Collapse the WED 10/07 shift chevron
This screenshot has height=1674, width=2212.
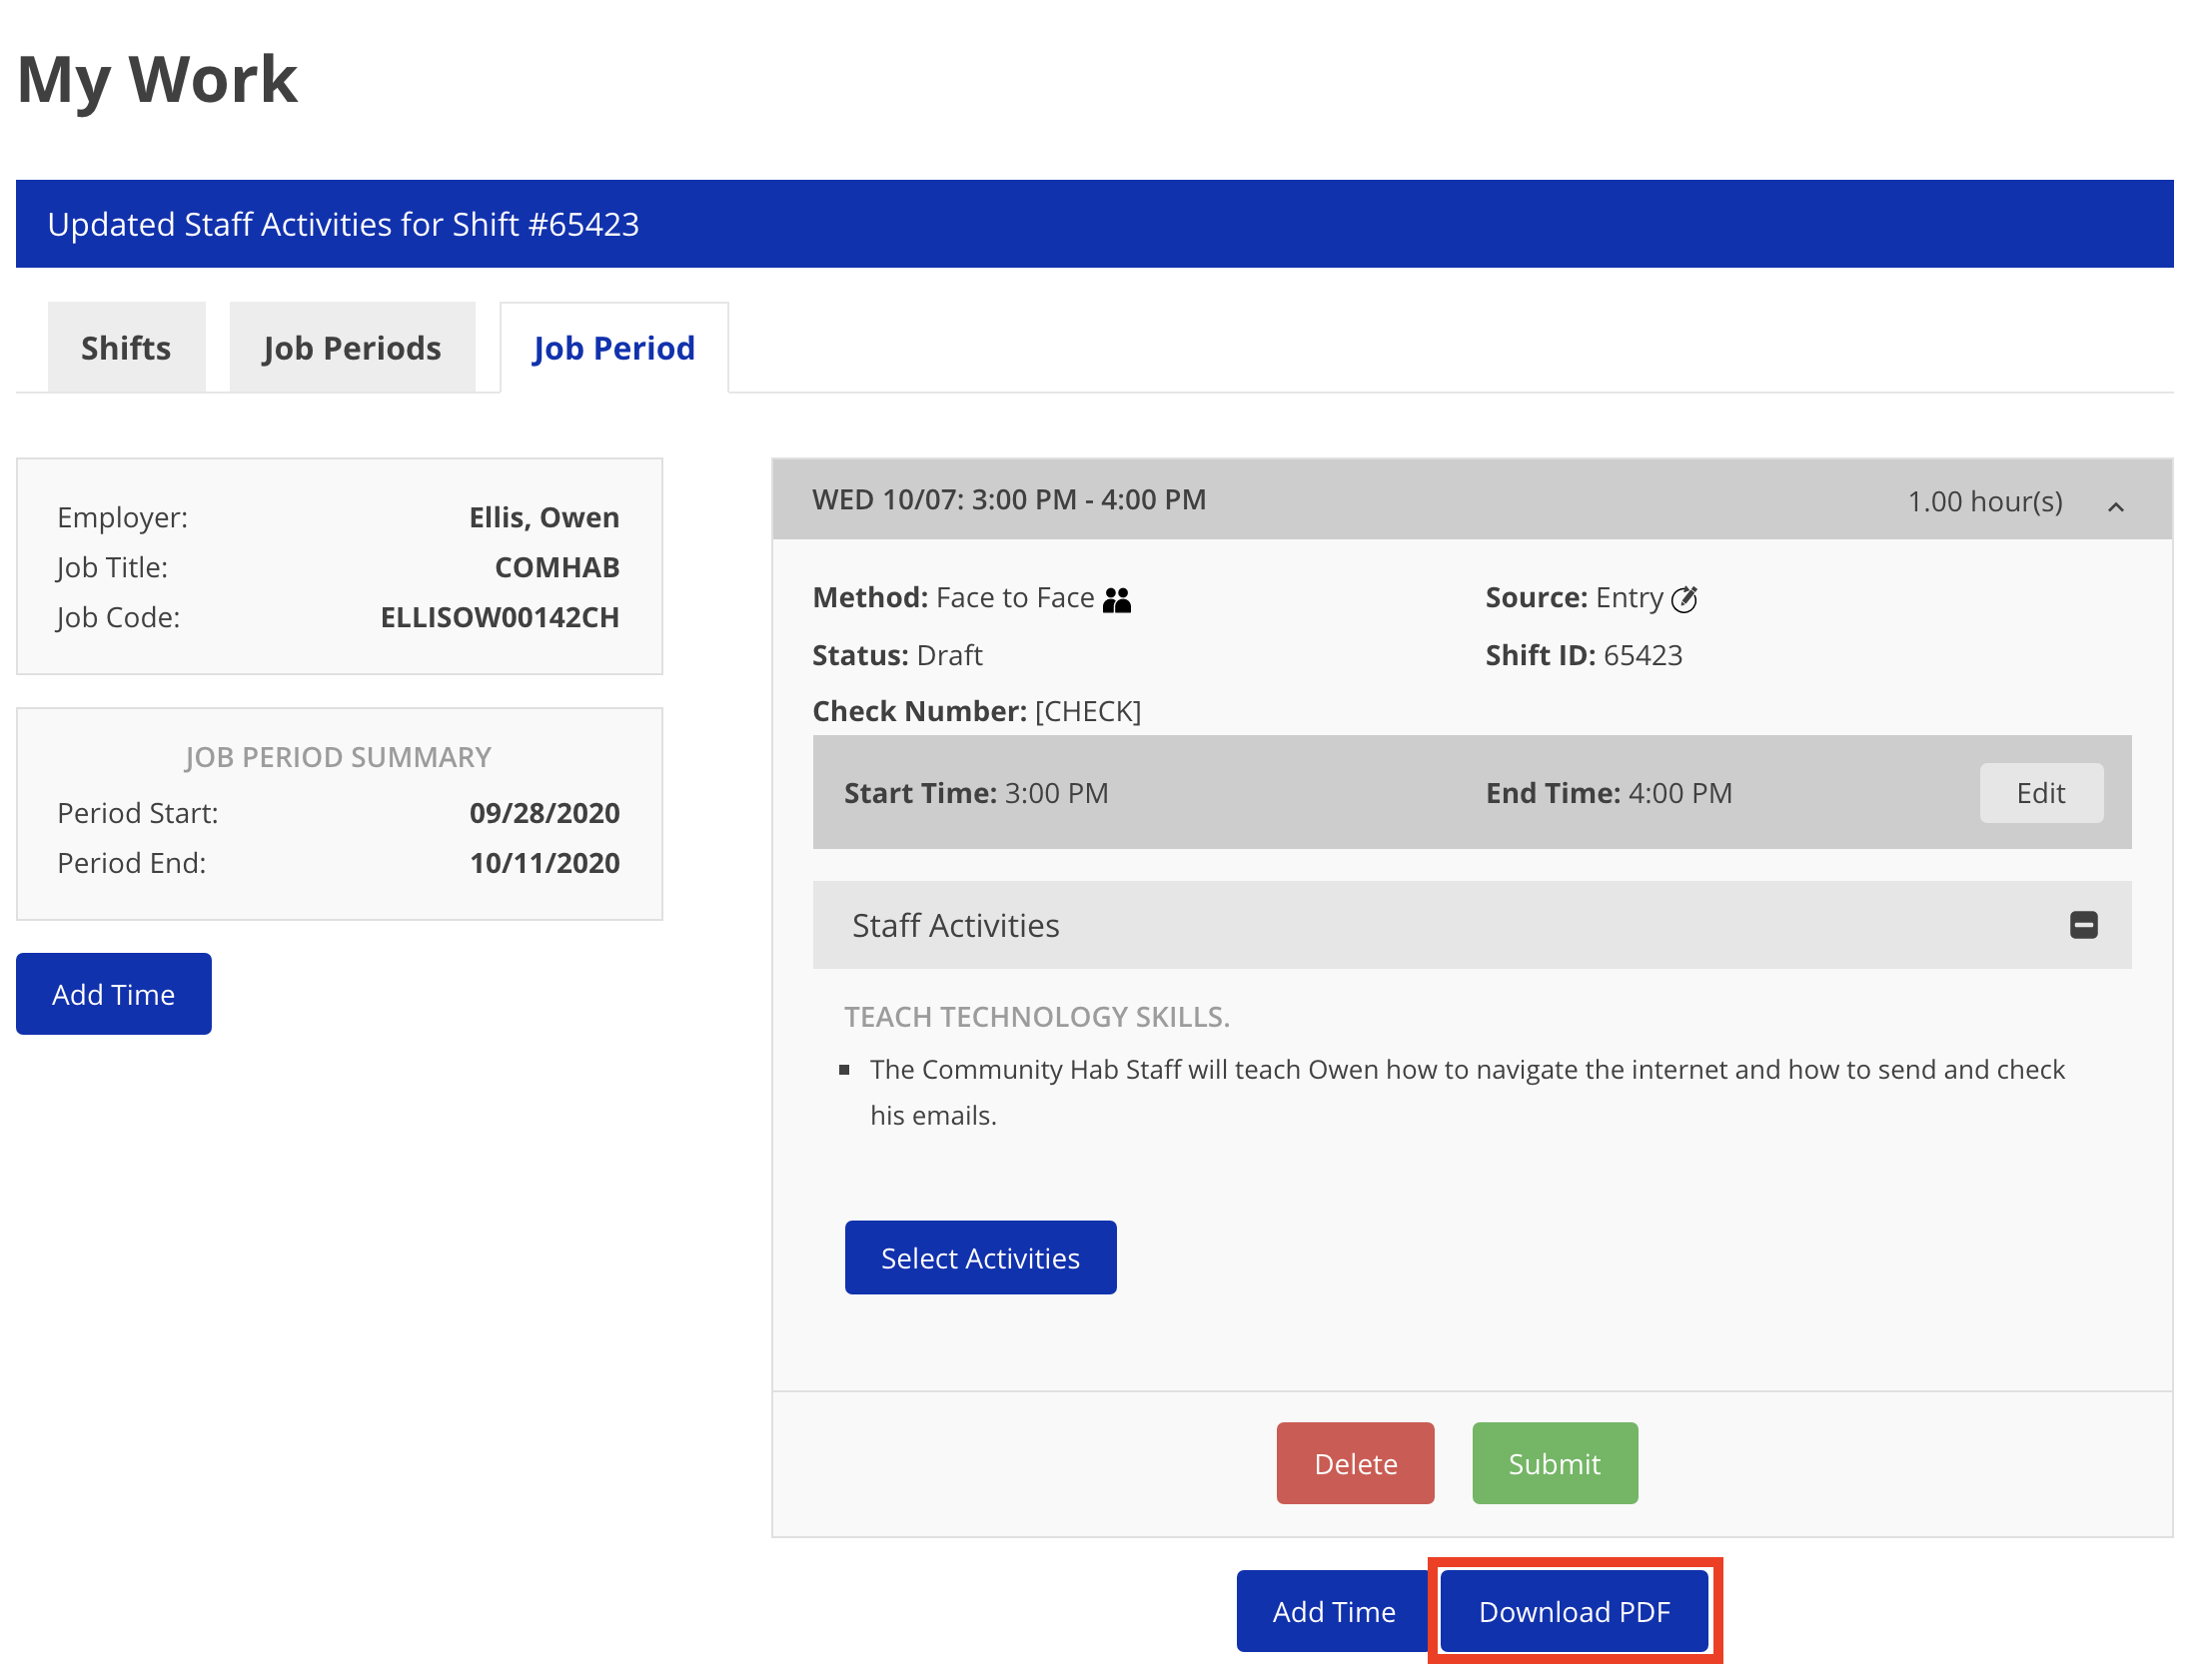(2115, 506)
